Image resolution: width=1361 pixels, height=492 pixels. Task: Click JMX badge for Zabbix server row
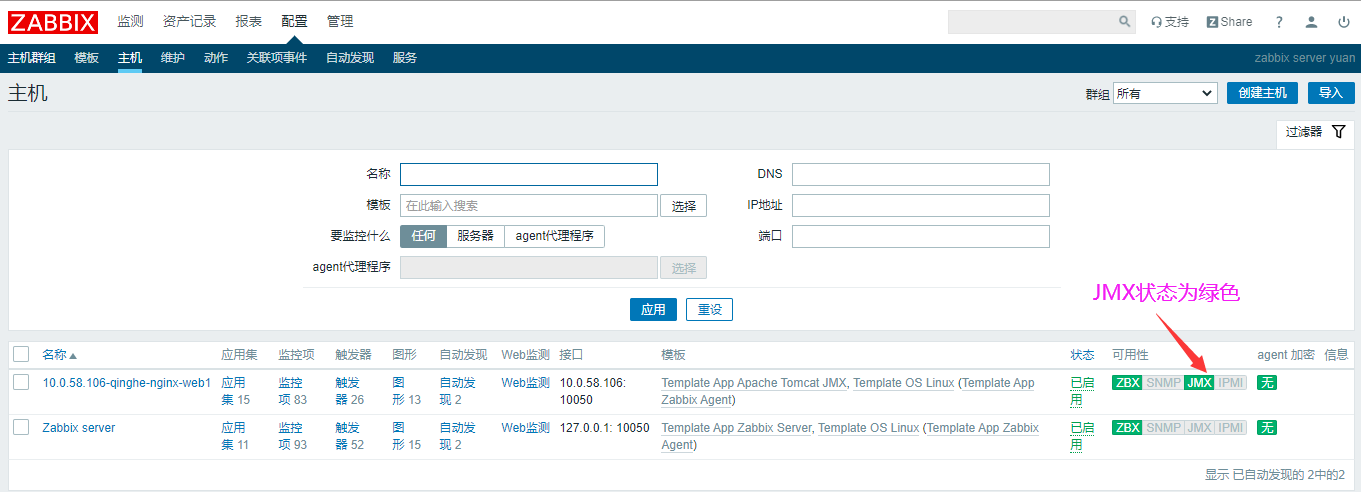[1199, 428]
